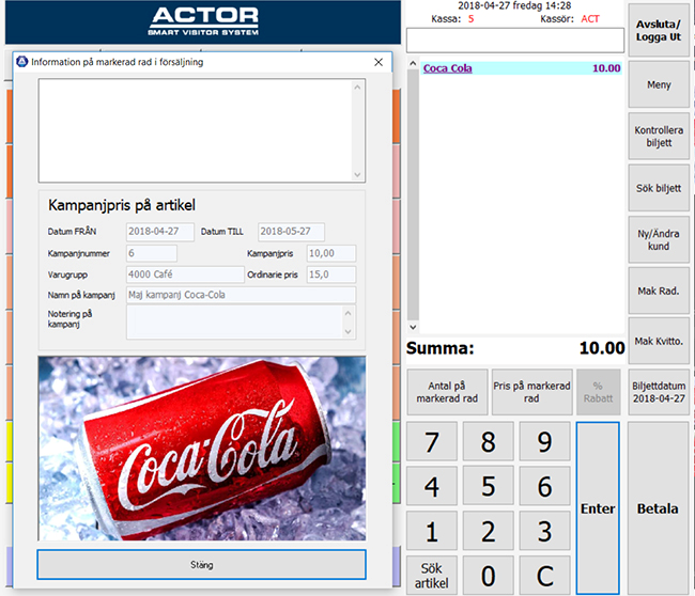Tap keypad digit 4
Image resolution: width=695 pixels, height=596 pixels.
432,486
